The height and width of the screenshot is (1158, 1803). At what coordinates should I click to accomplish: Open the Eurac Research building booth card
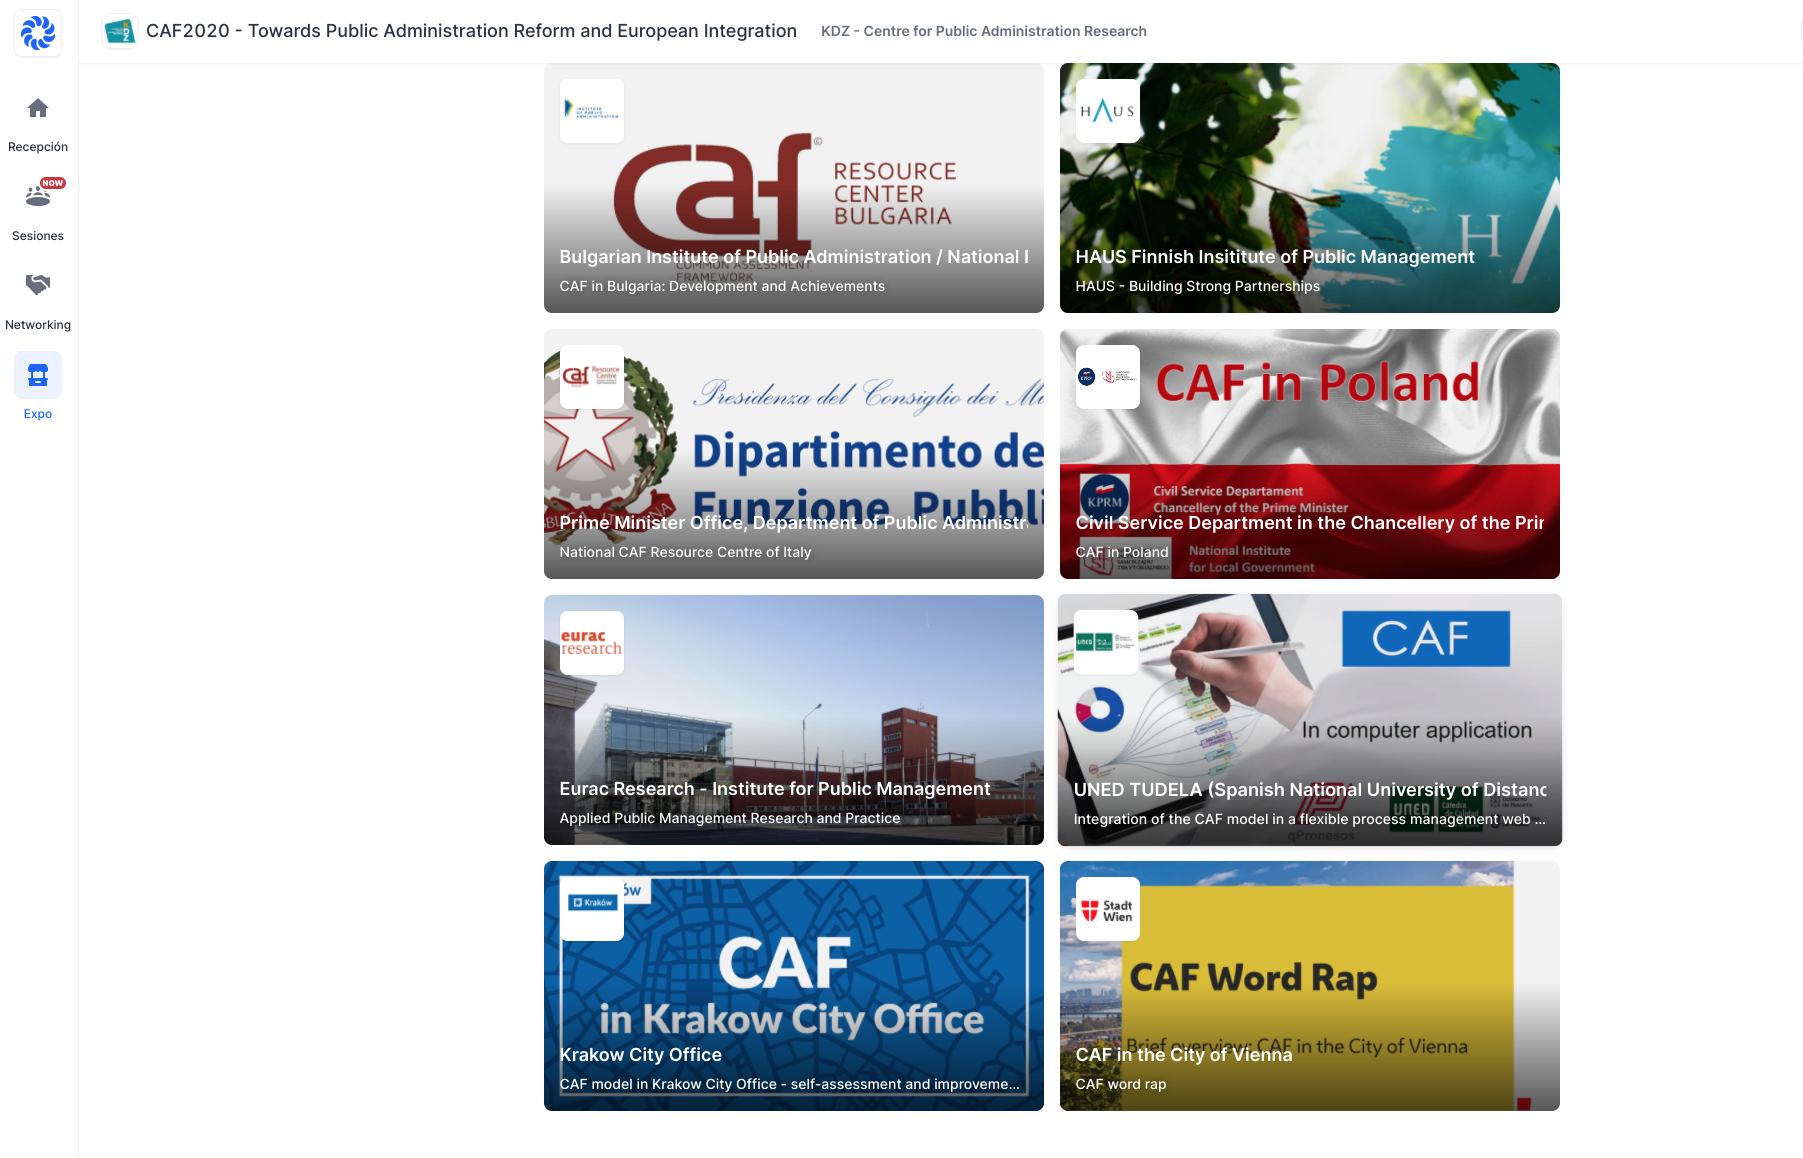[794, 720]
